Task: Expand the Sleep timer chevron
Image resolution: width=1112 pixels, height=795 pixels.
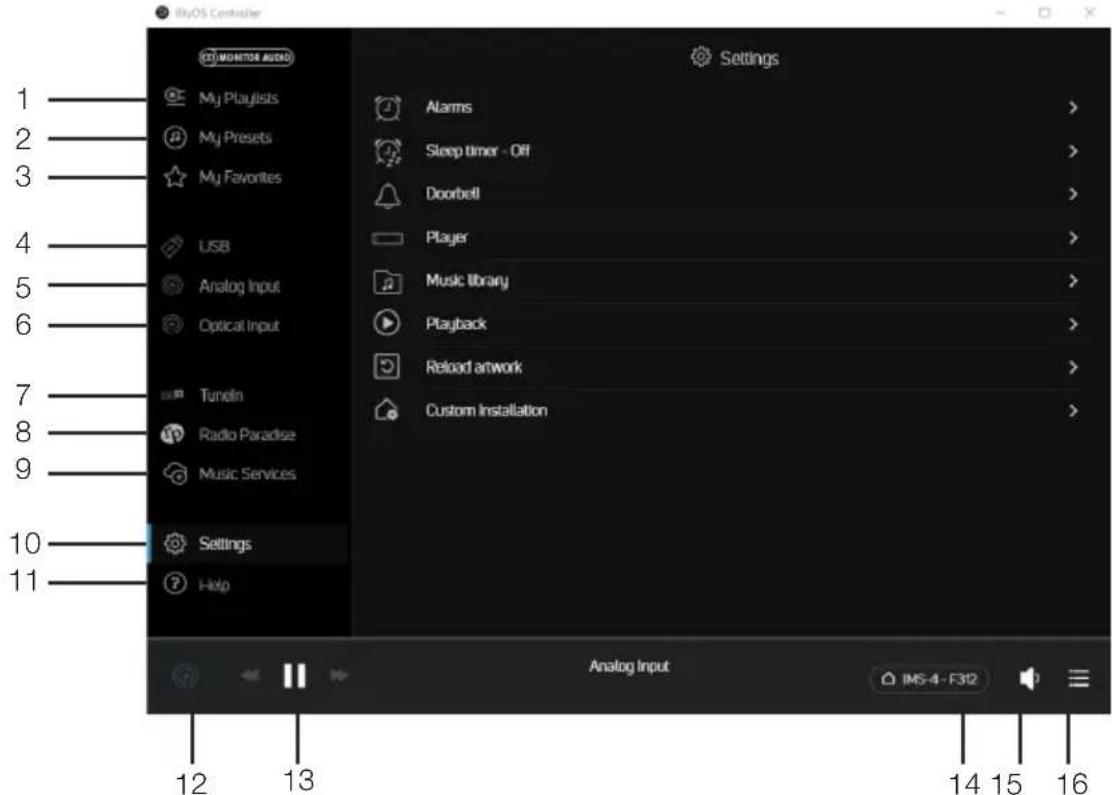Action: [1073, 151]
